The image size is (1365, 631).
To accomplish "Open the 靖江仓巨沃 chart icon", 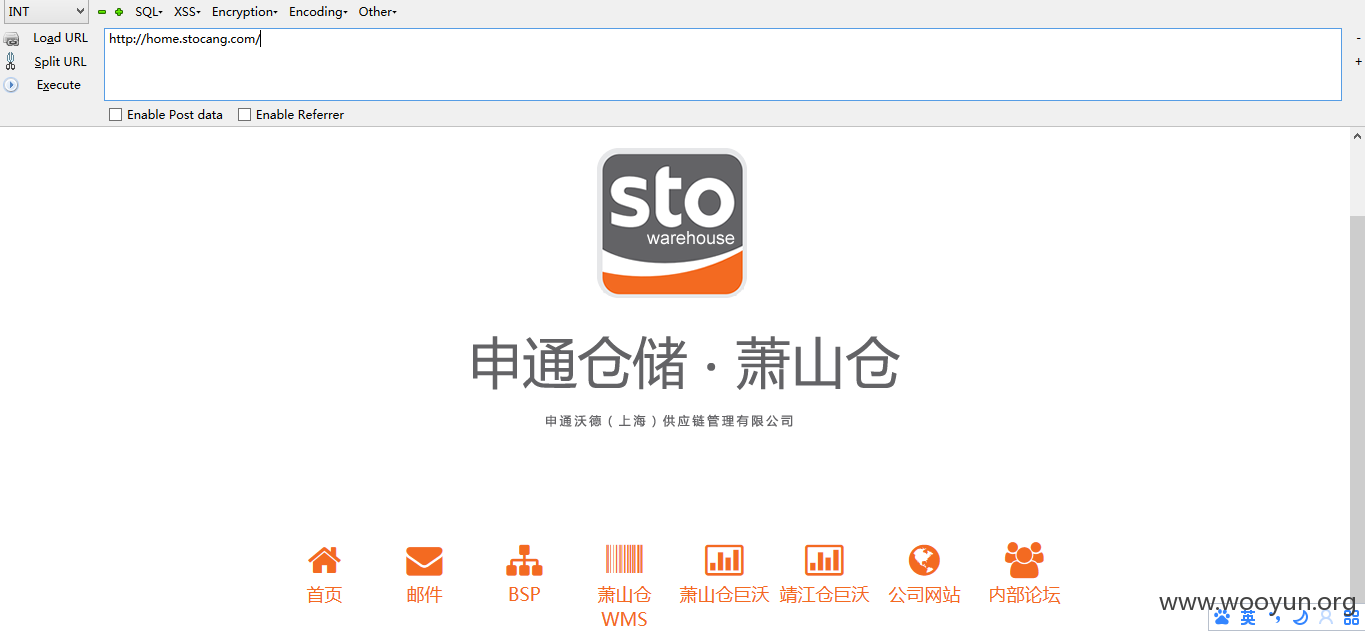I will coord(824,560).
